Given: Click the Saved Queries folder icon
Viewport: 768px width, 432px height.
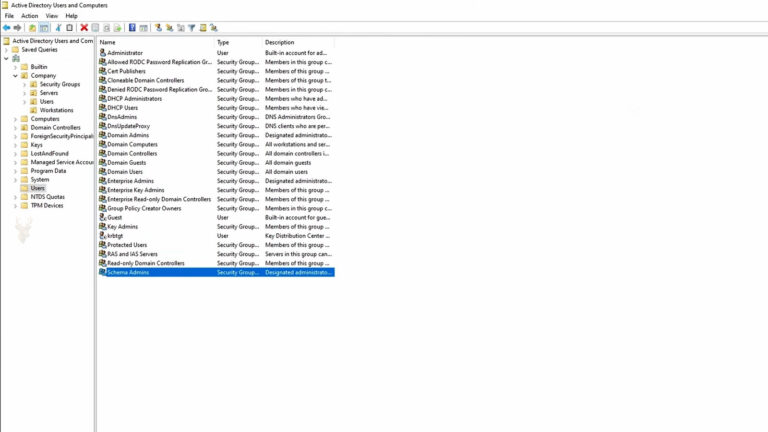Looking at the screenshot, I should [x=15, y=49].
